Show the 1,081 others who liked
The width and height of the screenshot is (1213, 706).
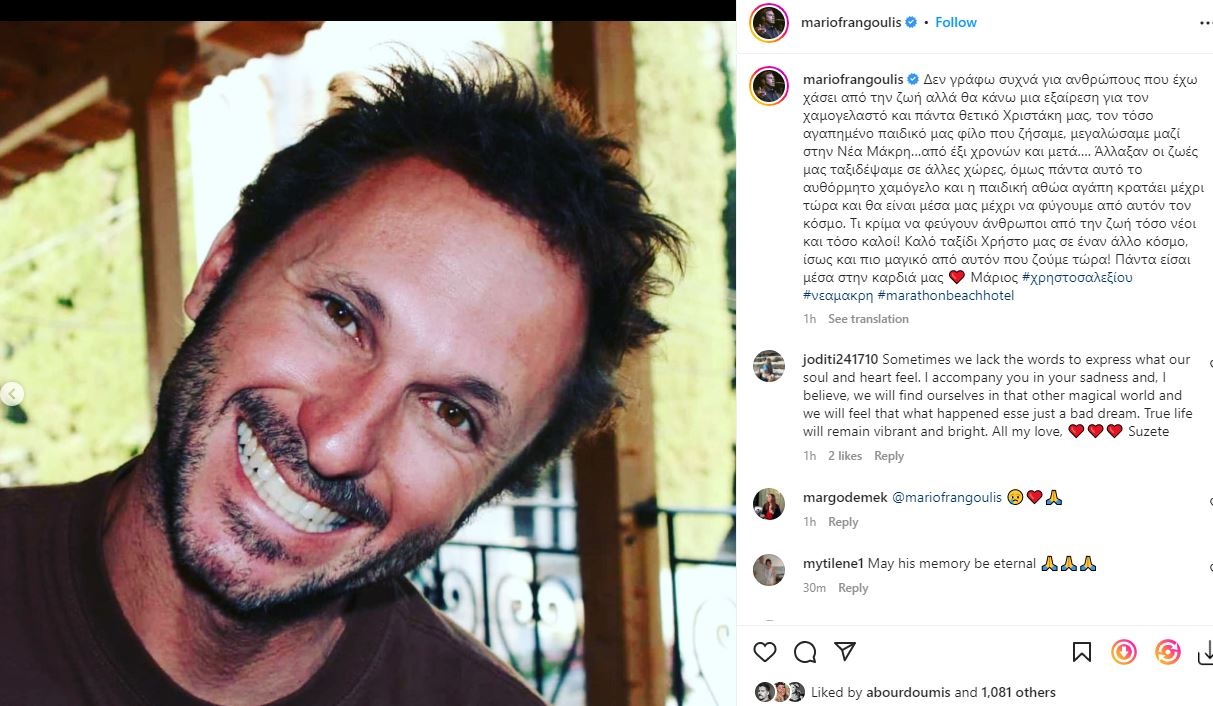point(1018,692)
